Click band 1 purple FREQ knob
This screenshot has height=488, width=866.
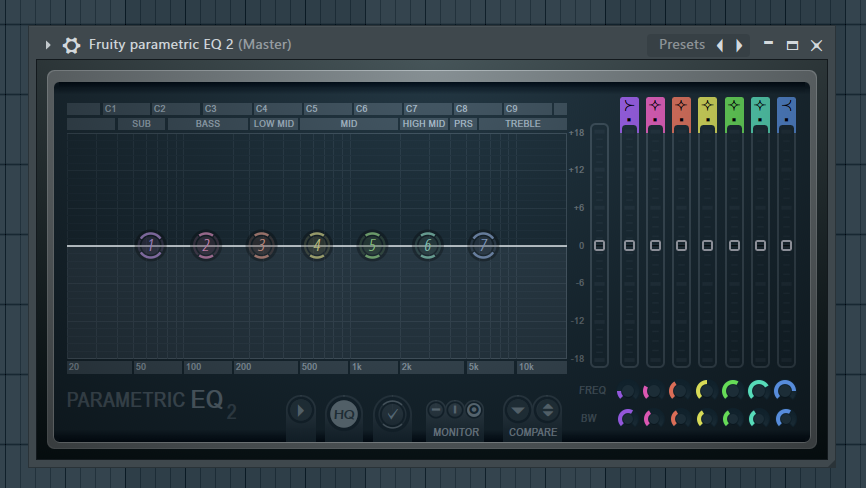[x=626, y=391]
